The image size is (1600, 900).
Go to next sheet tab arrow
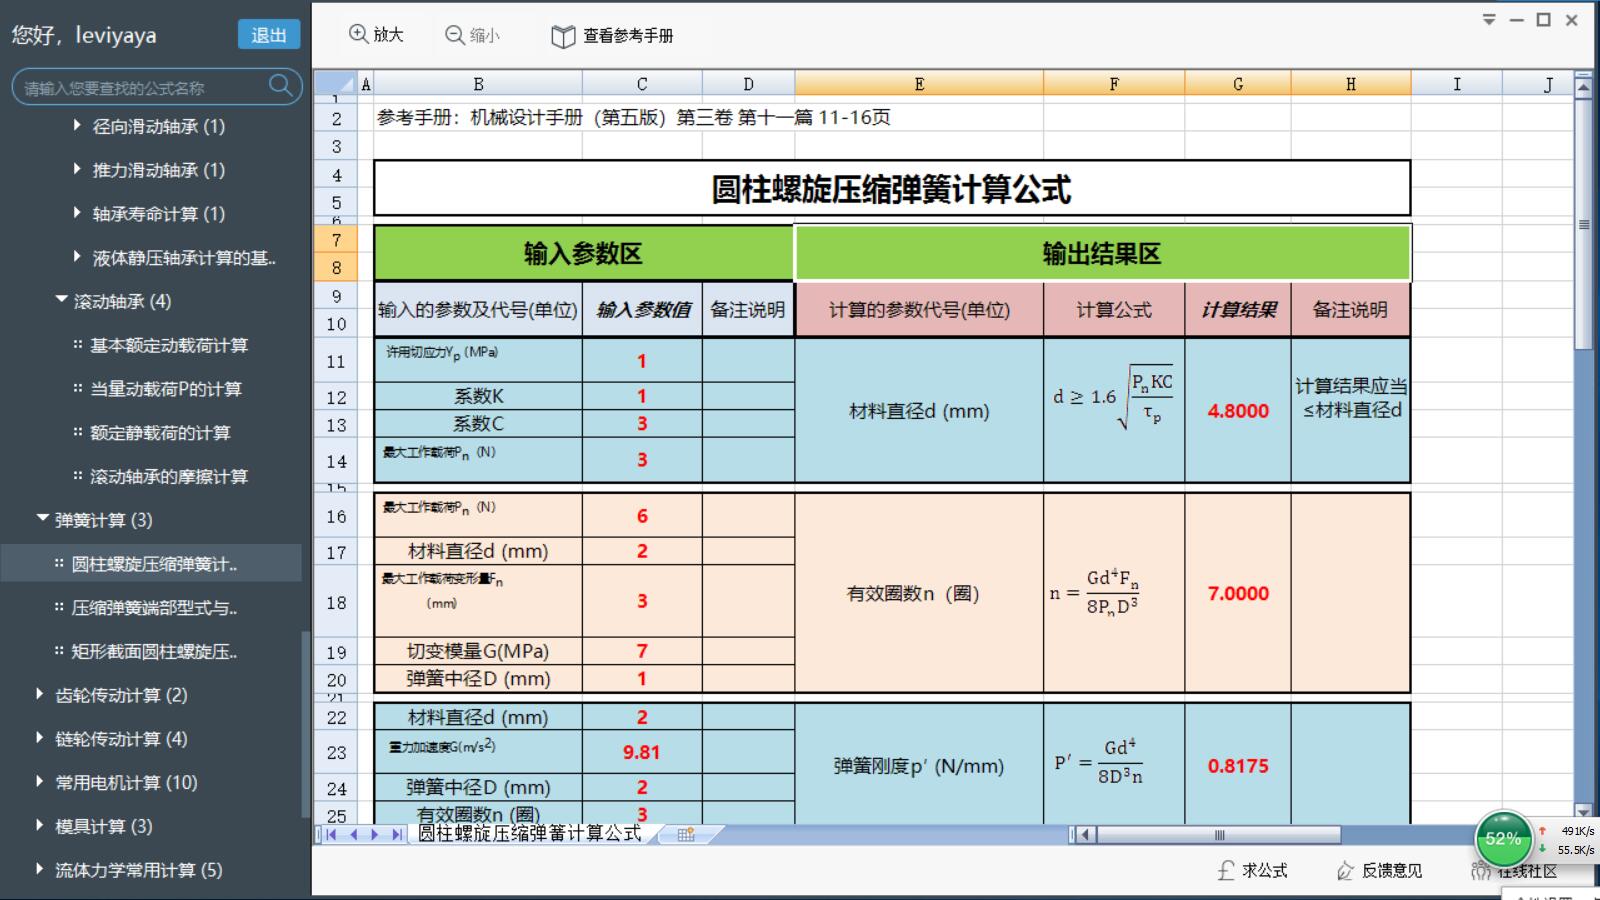pyautogui.click(x=375, y=834)
